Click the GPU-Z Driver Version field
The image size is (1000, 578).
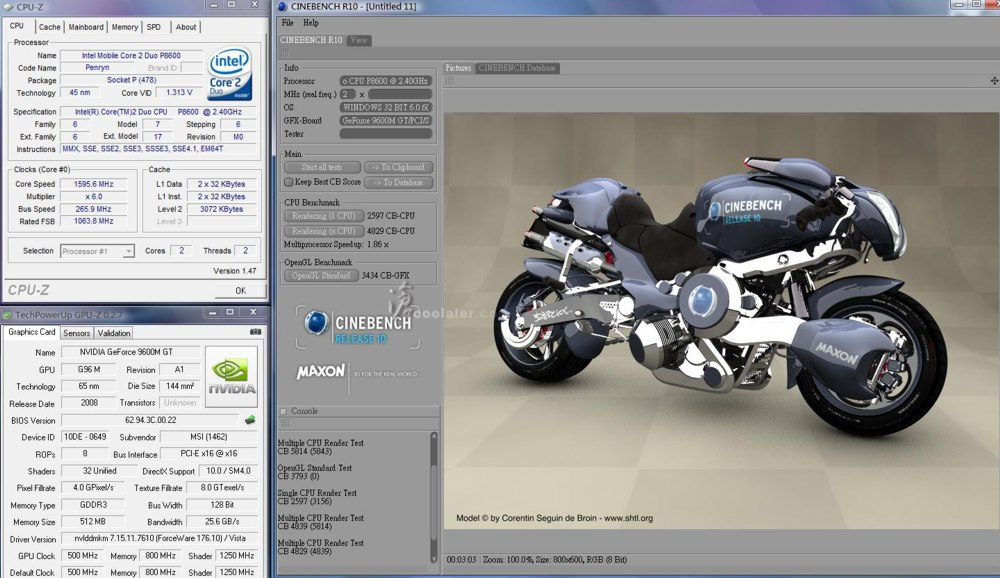[159, 538]
